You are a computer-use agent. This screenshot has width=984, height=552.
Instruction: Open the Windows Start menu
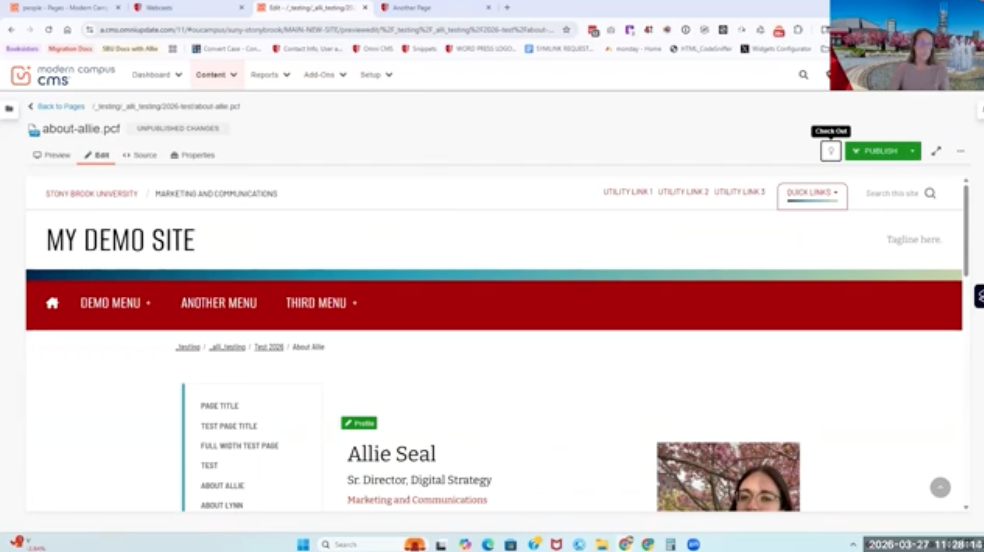[x=303, y=544]
